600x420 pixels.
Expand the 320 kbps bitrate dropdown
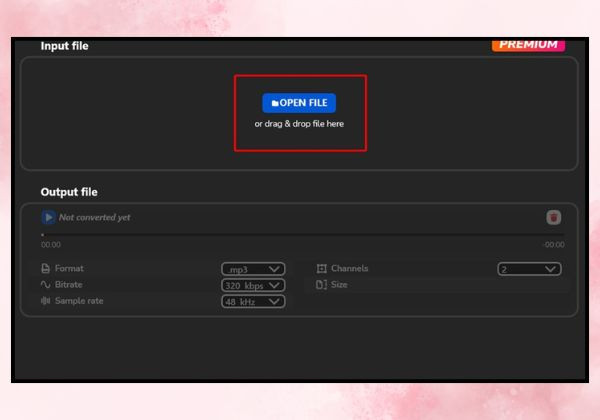[253, 285]
